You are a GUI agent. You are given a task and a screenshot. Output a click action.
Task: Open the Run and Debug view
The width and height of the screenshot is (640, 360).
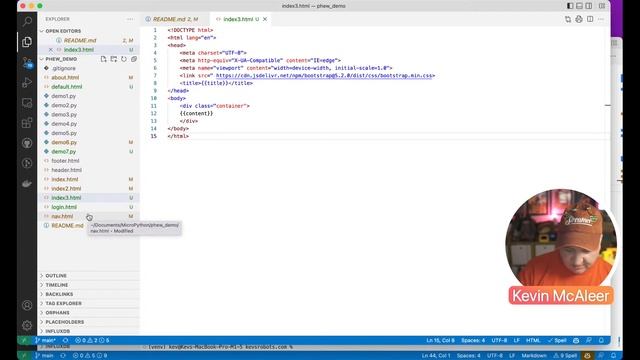(x=27, y=82)
